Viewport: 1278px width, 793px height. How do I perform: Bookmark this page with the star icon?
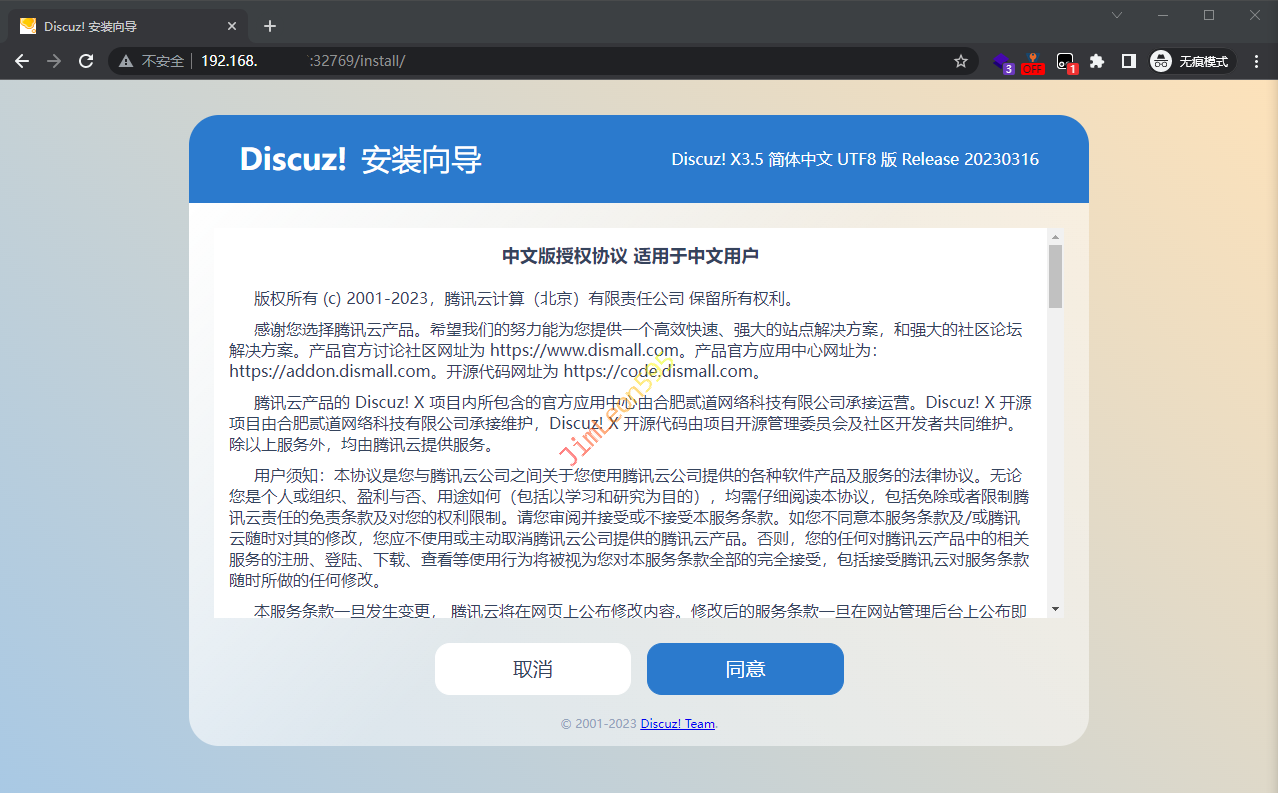[961, 61]
